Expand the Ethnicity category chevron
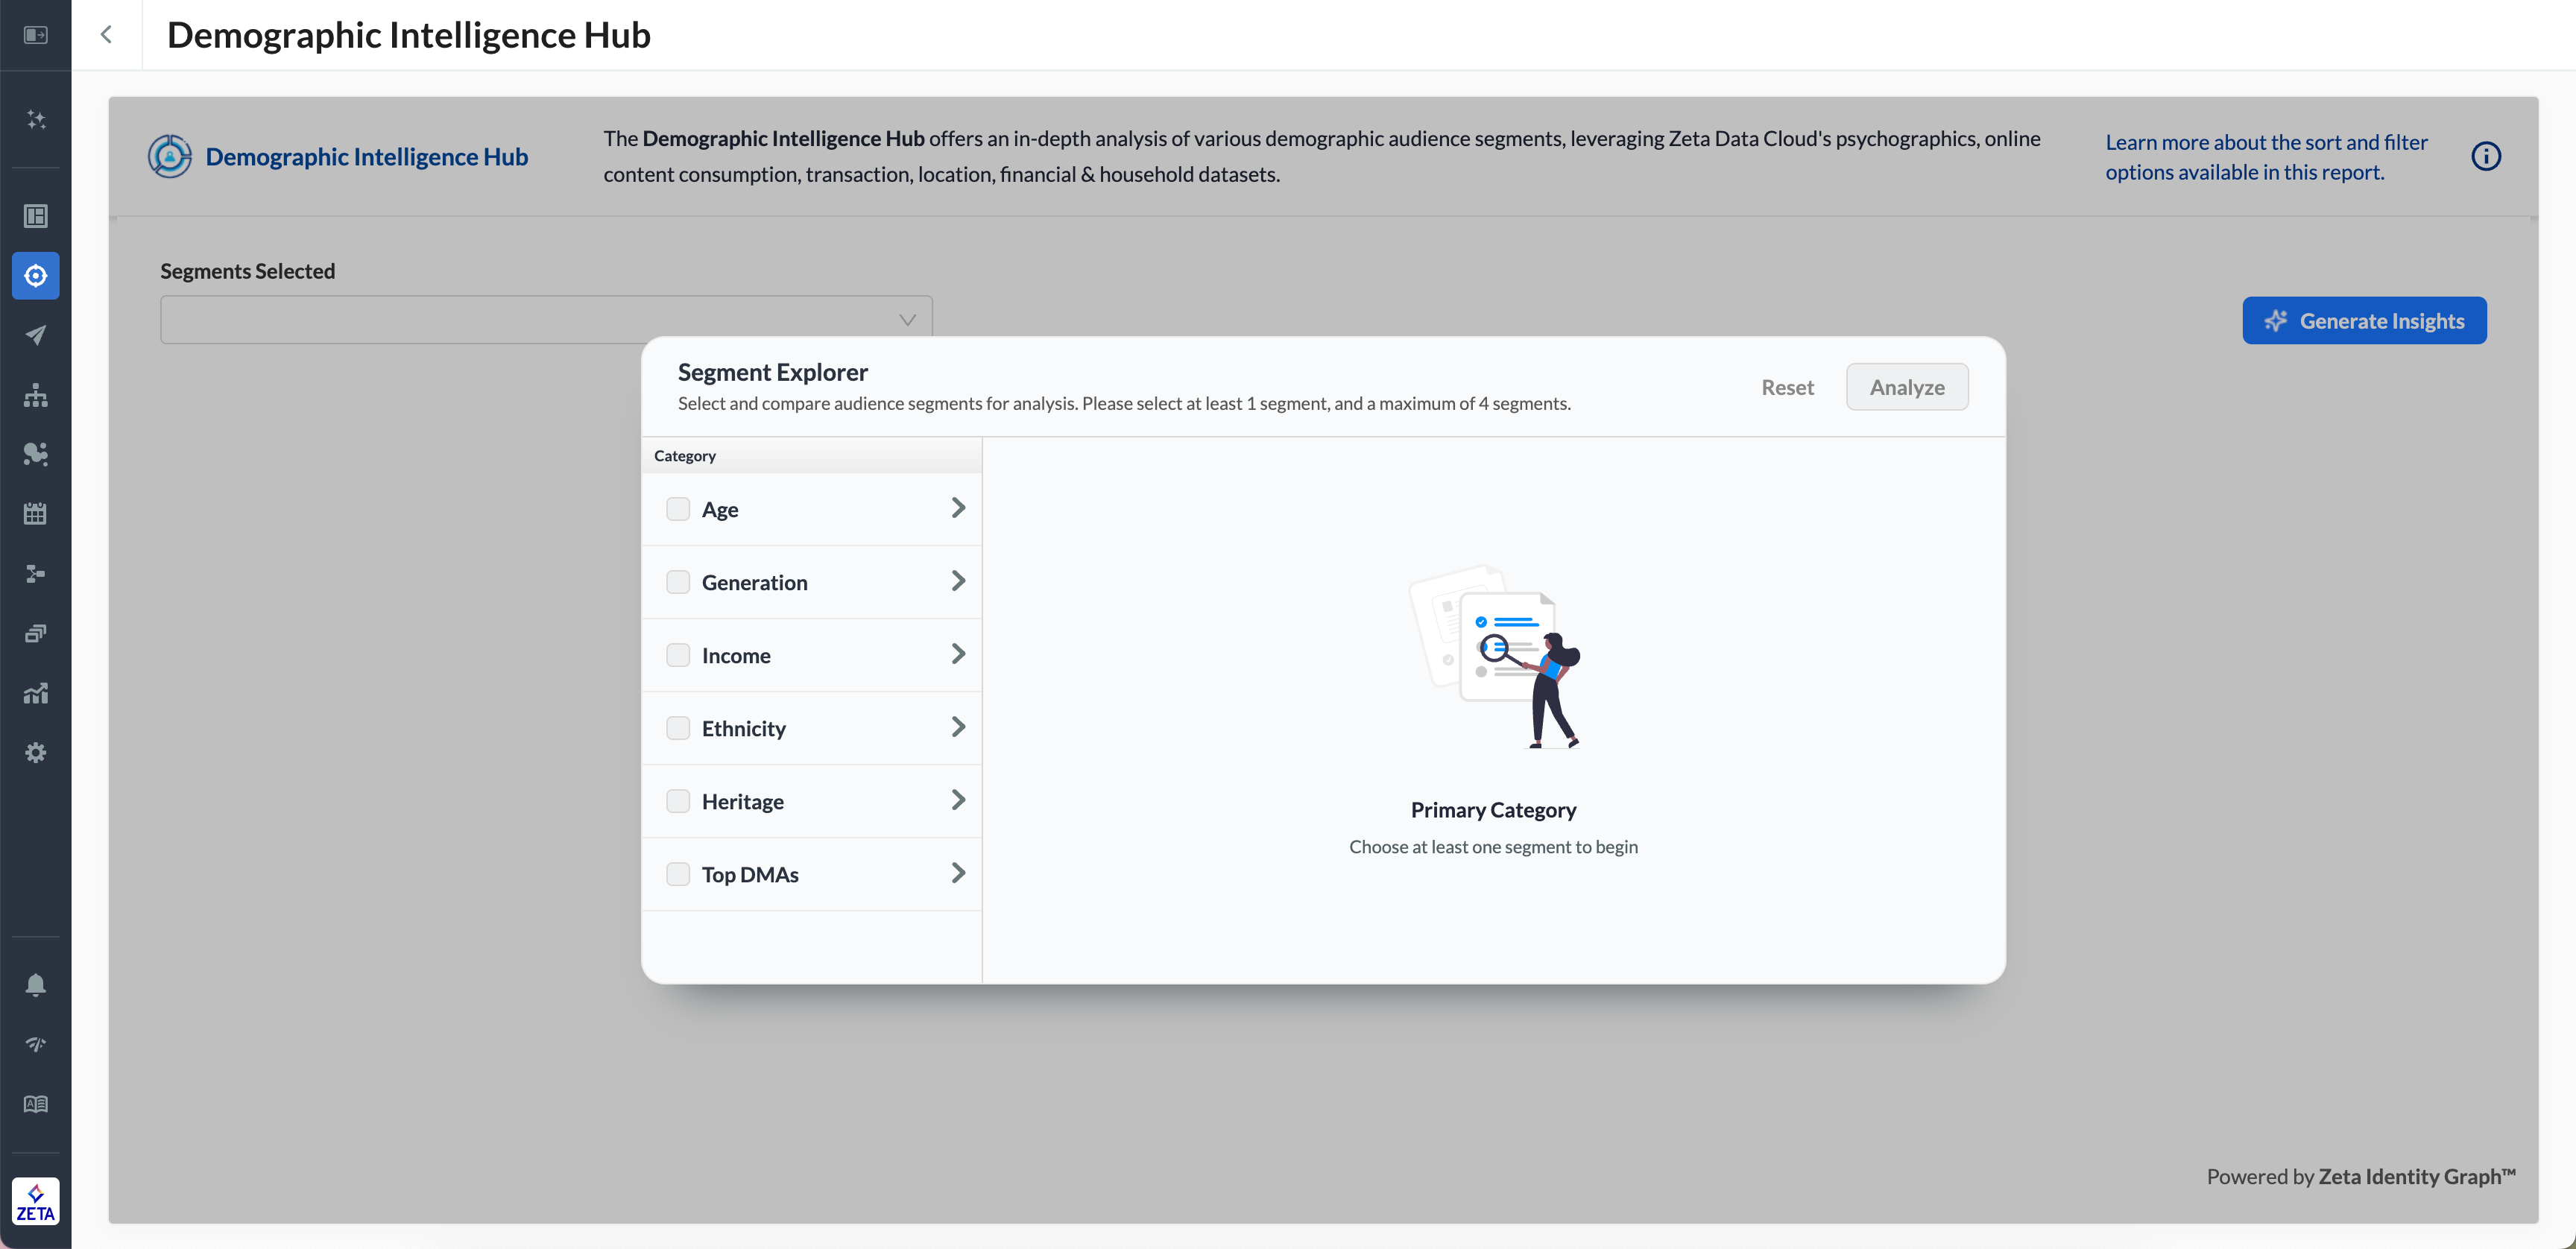This screenshot has height=1249, width=2576. (x=958, y=727)
